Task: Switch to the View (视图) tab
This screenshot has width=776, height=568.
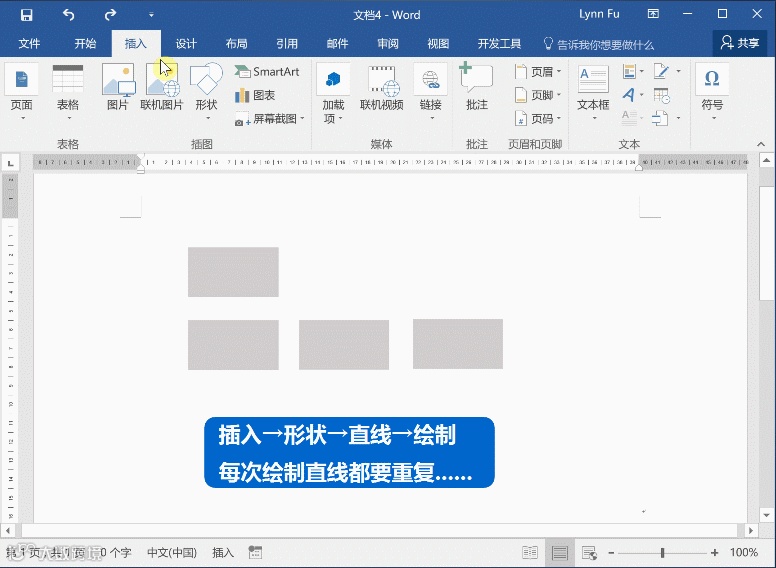Action: click(x=438, y=44)
